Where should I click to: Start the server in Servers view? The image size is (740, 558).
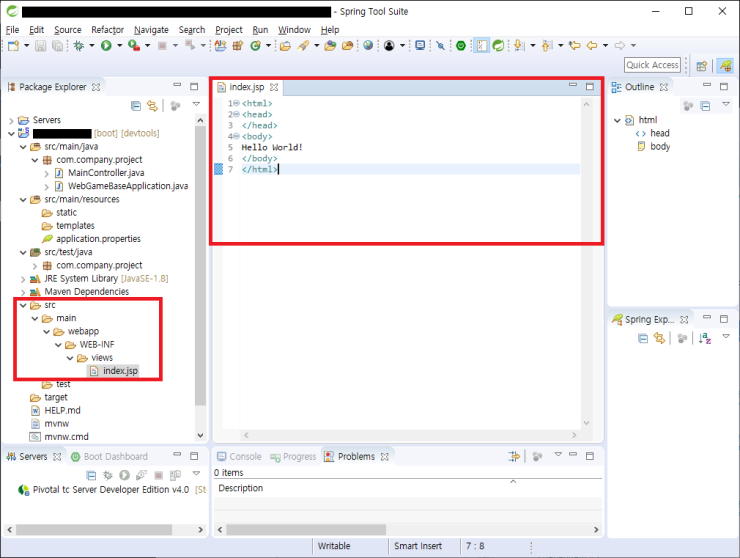pyautogui.click(x=124, y=474)
